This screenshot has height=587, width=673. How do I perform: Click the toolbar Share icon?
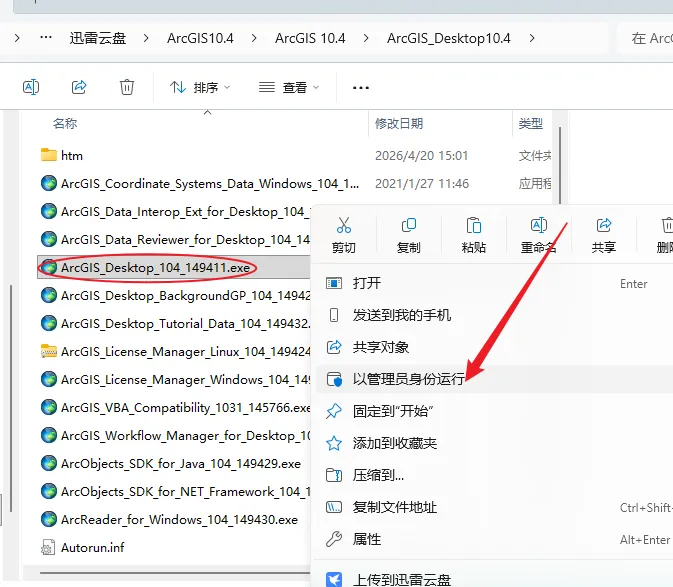tap(79, 87)
